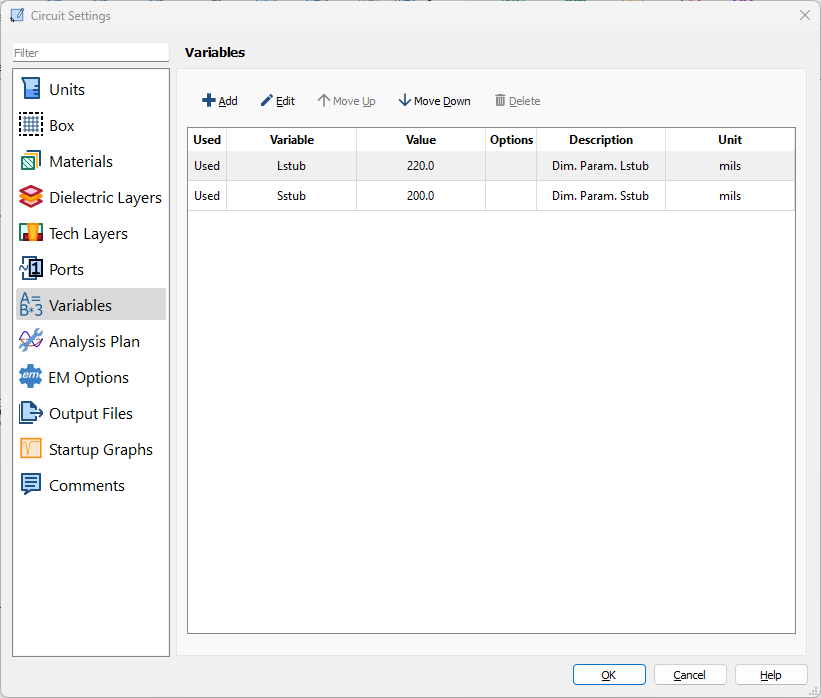Image resolution: width=821 pixels, height=698 pixels.
Task: Click the Unit column header
Action: click(x=730, y=140)
